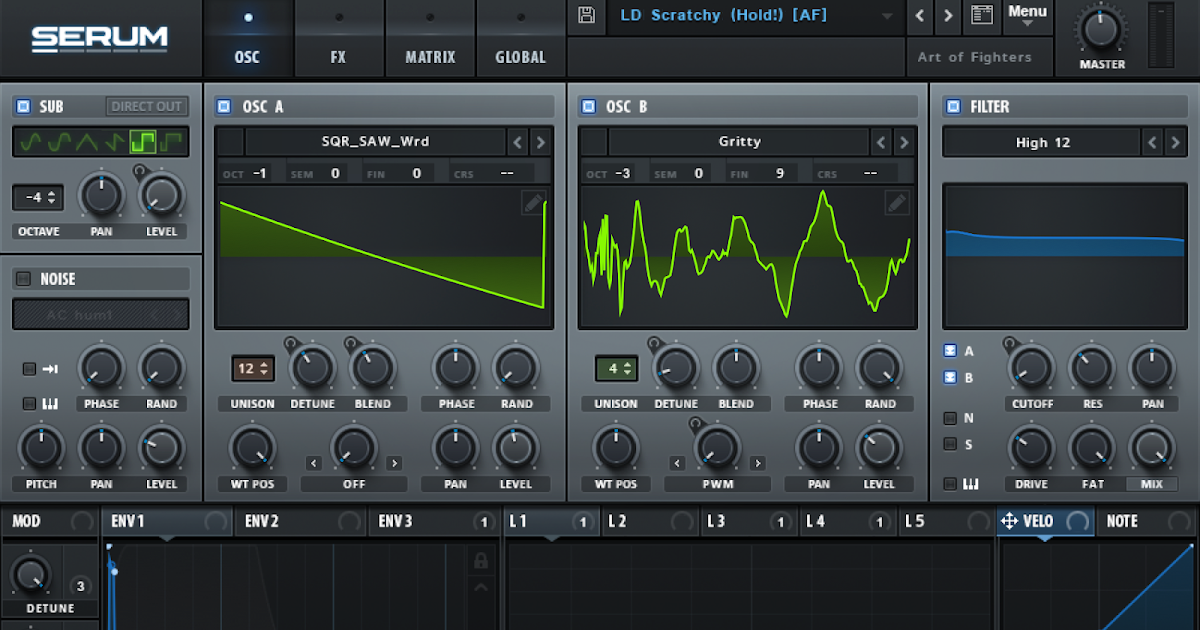Open the SQR_SAW_Wrd wavetable selector
The width and height of the screenshot is (1200, 630).
[x=375, y=142]
